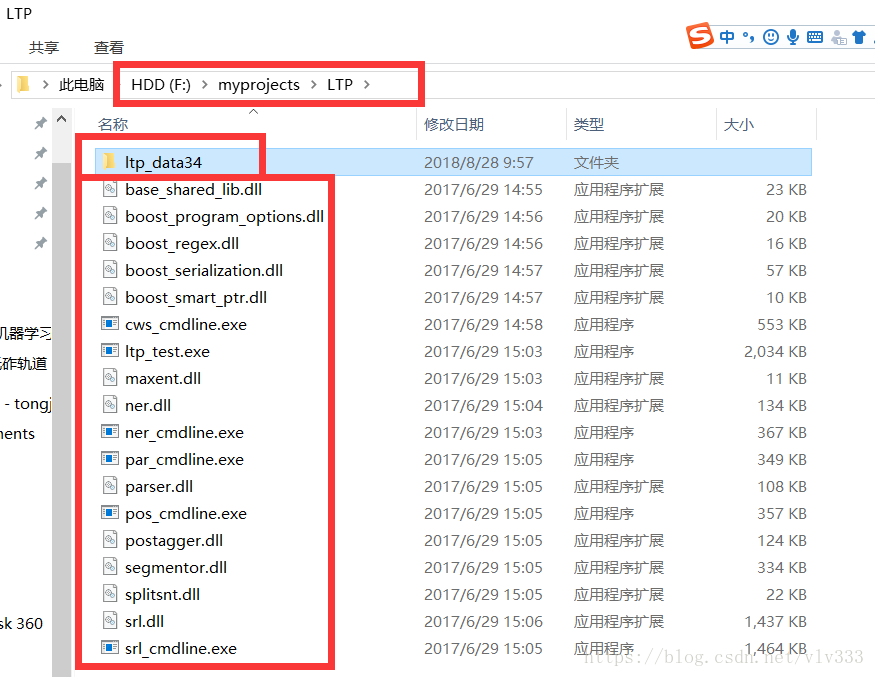Click navigation pane scrollbar track
The image size is (875, 677).
pyautogui.click(x=62, y=419)
